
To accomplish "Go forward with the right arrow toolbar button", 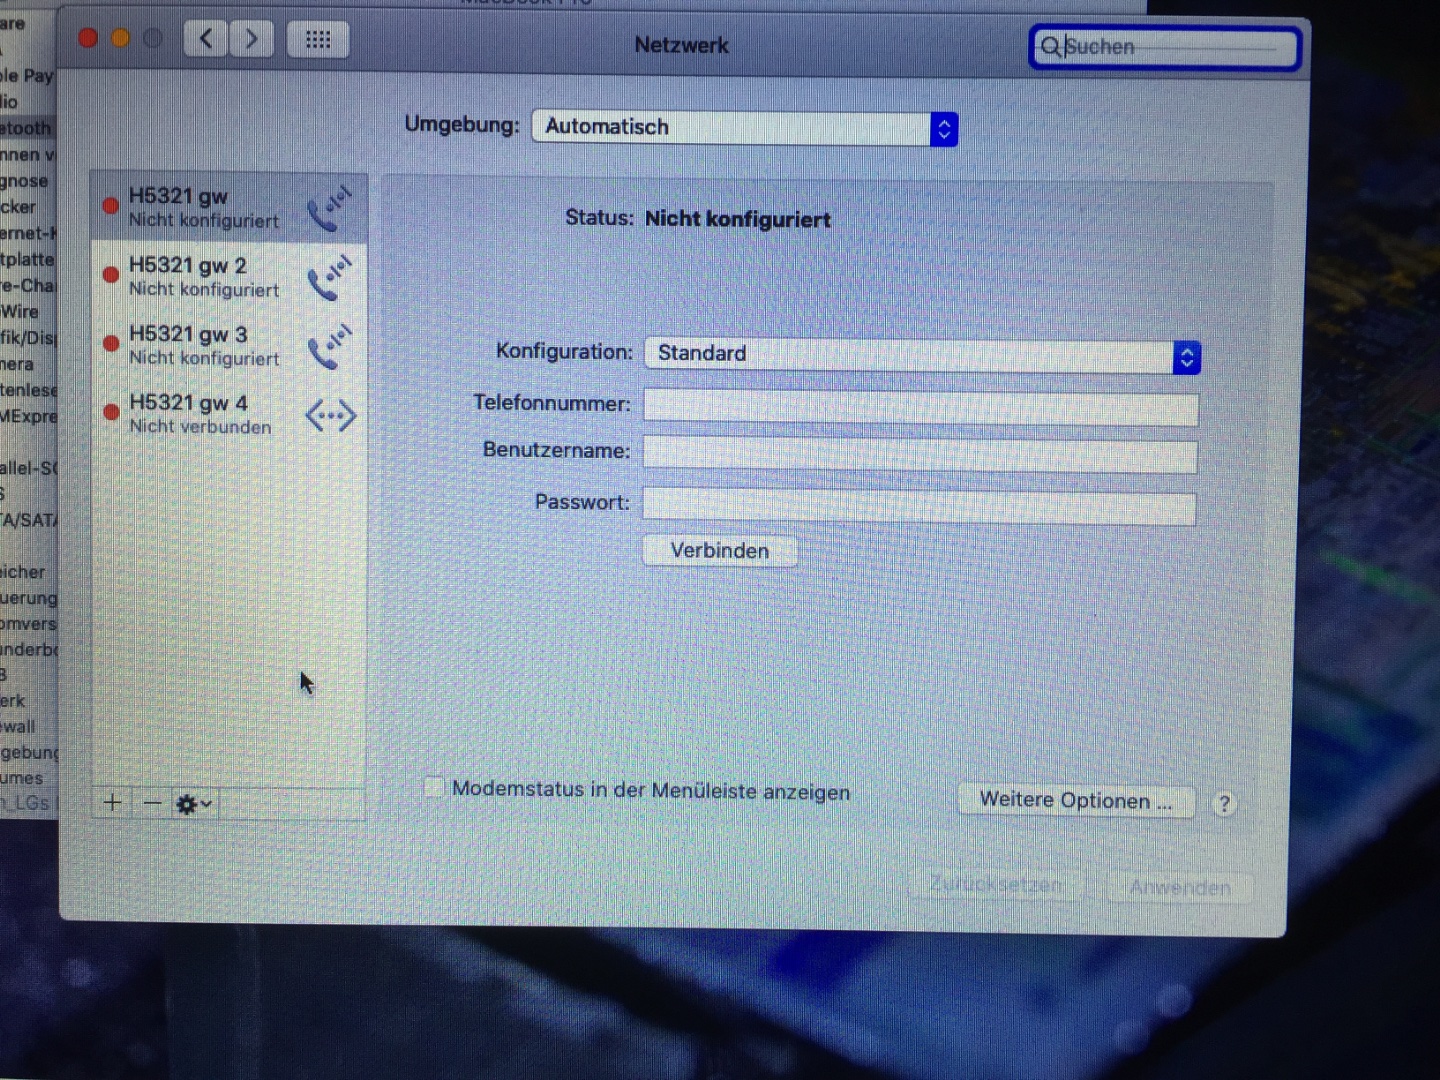I will pyautogui.click(x=251, y=39).
